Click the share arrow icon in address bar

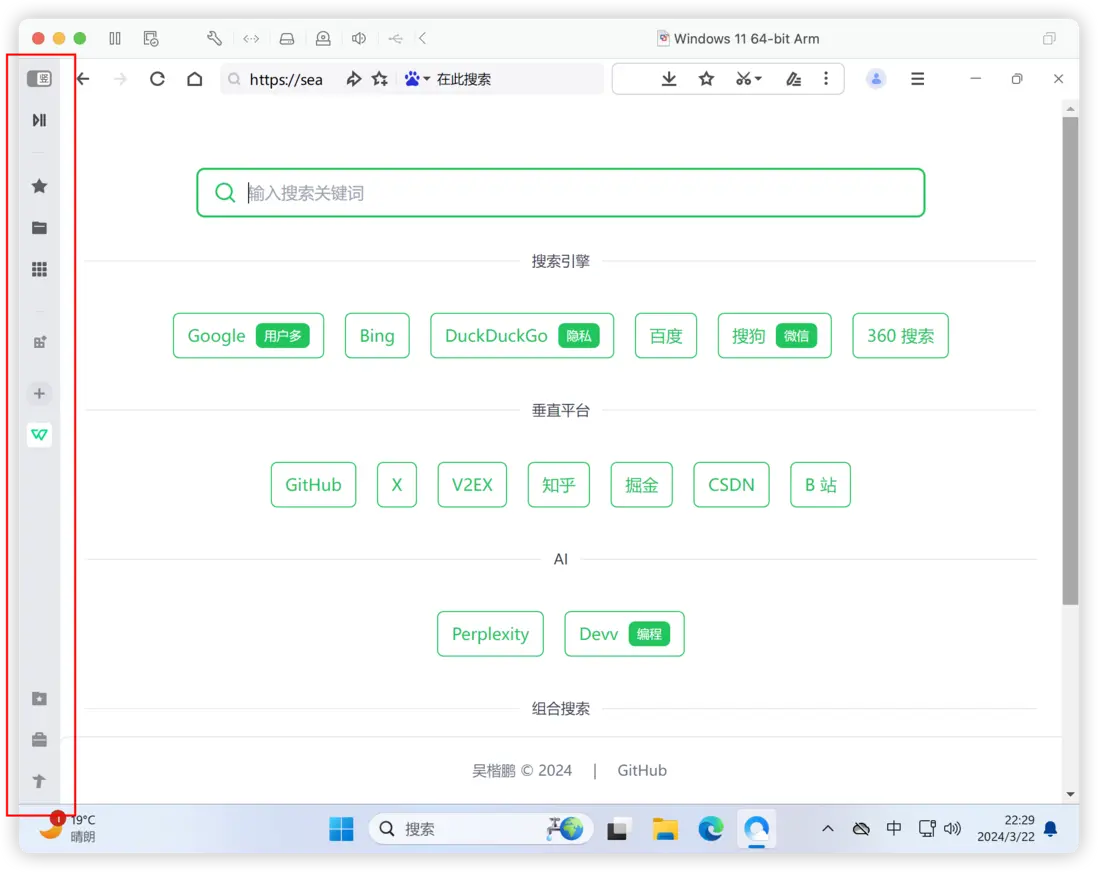tap(354, 79)
